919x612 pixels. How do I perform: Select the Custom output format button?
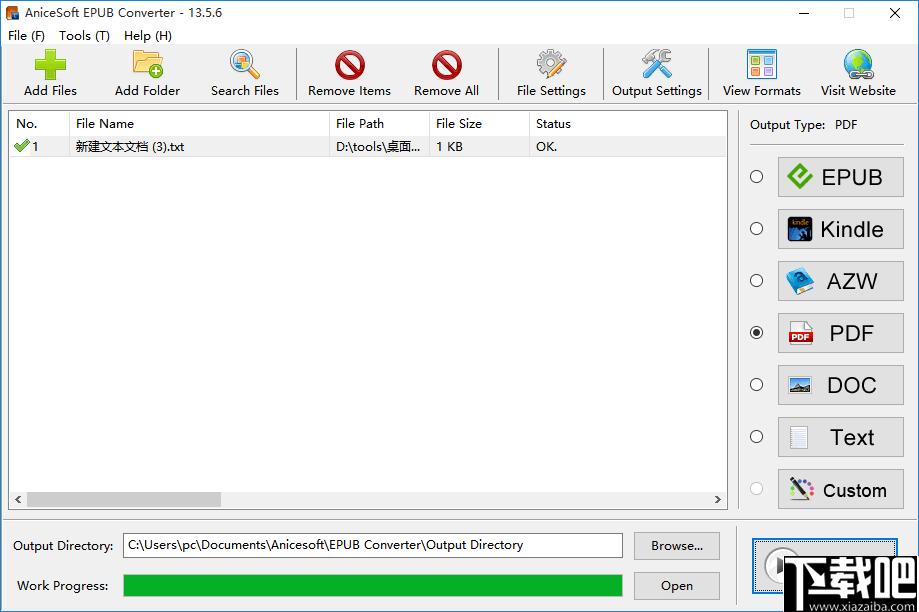[840, 489]
